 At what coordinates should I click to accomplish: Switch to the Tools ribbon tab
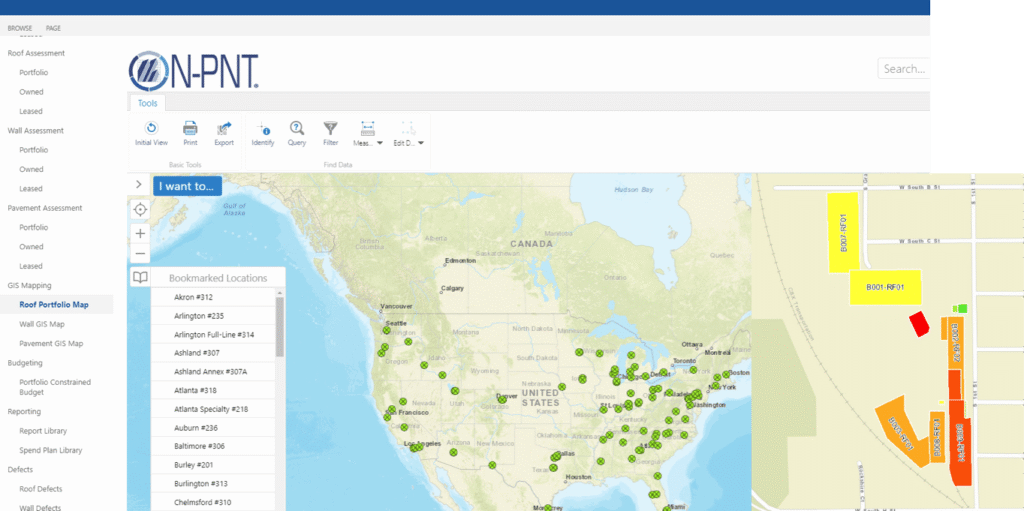[x=147, y=103]
